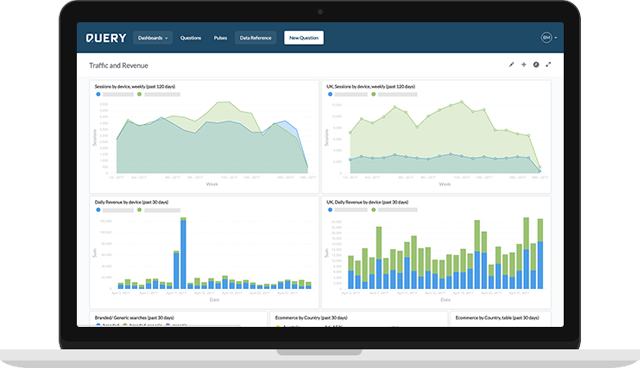Click green legend dot in UK Daily Revenue card
Image resolution: width=640 pixels, height=368 pixels.
(x=373, y=210)
